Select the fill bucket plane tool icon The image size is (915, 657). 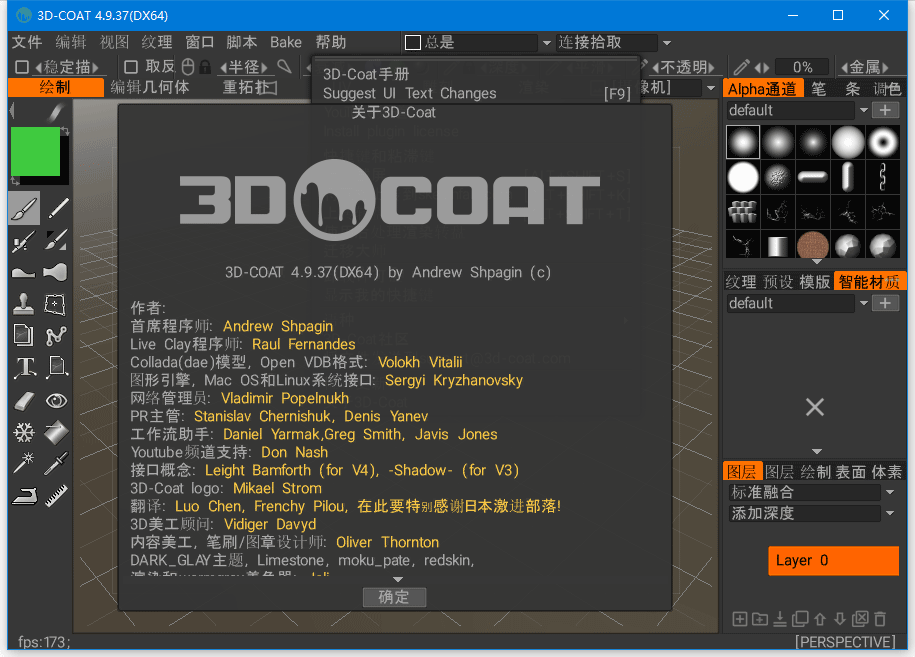click(x=57, y=432)
